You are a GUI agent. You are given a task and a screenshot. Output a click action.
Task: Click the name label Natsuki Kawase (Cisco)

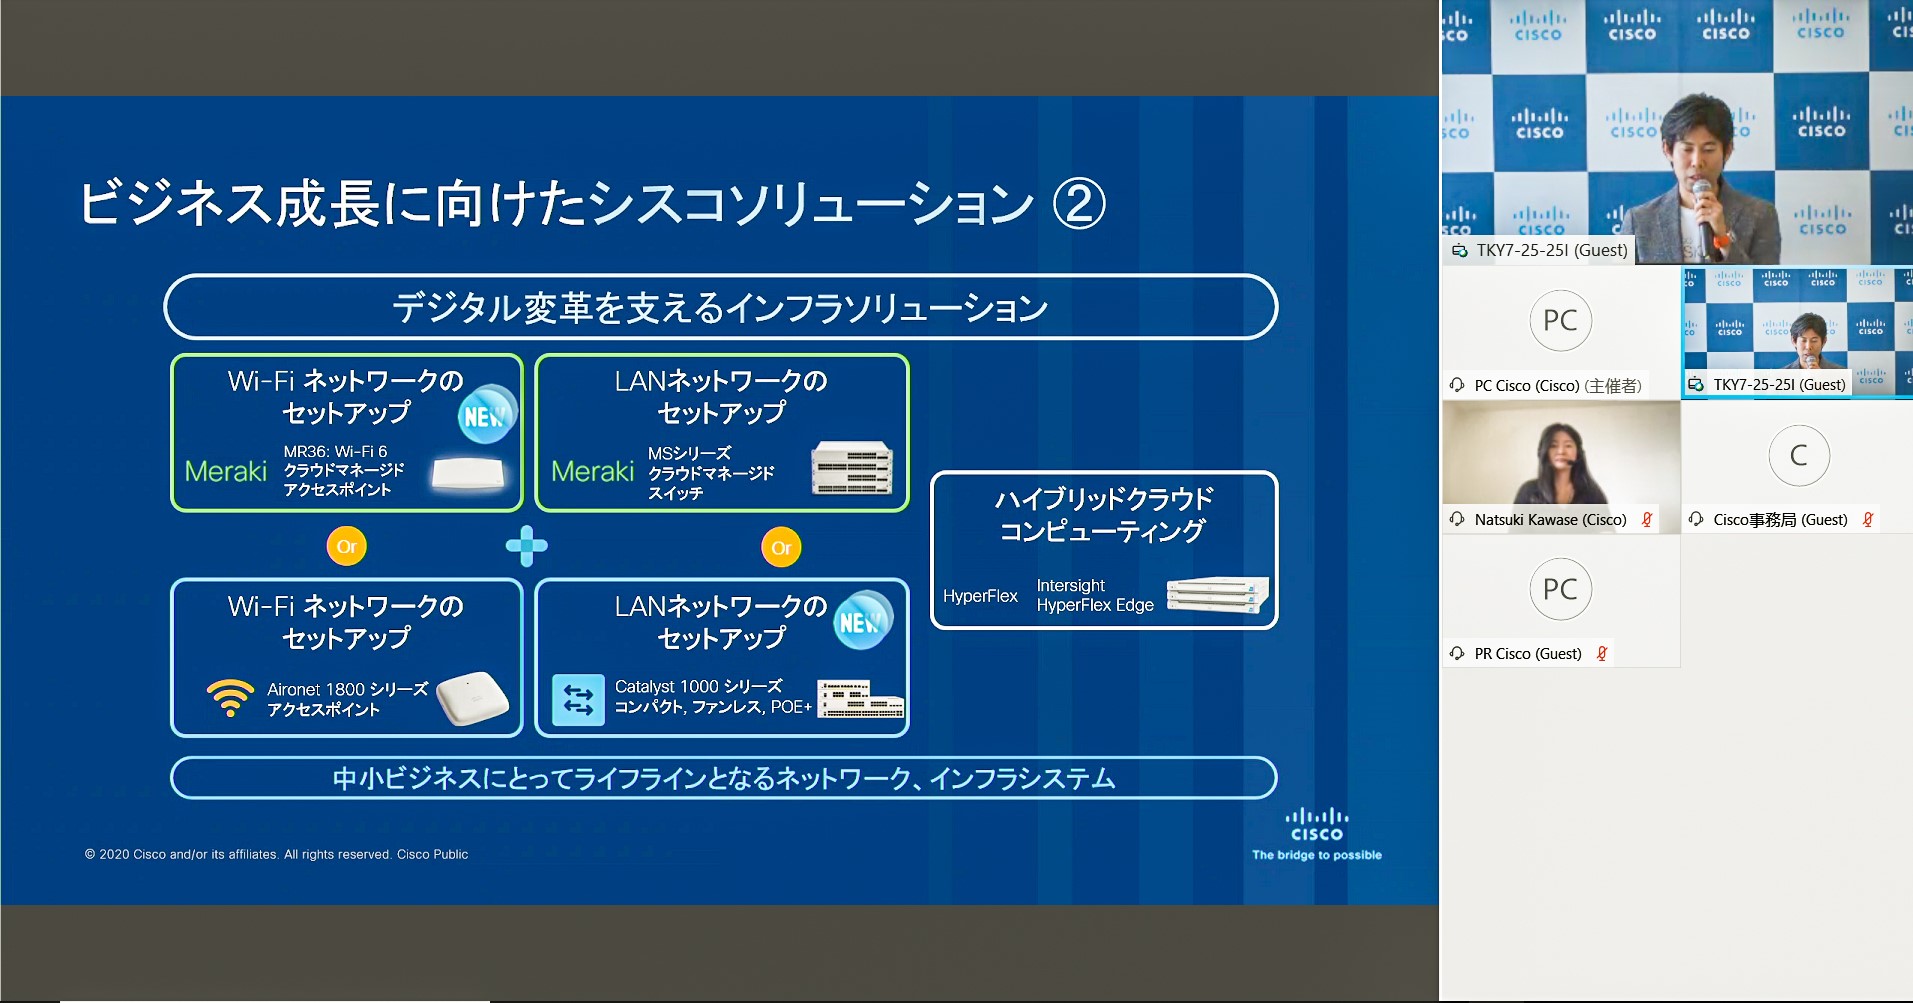(x=1550, y=519)
